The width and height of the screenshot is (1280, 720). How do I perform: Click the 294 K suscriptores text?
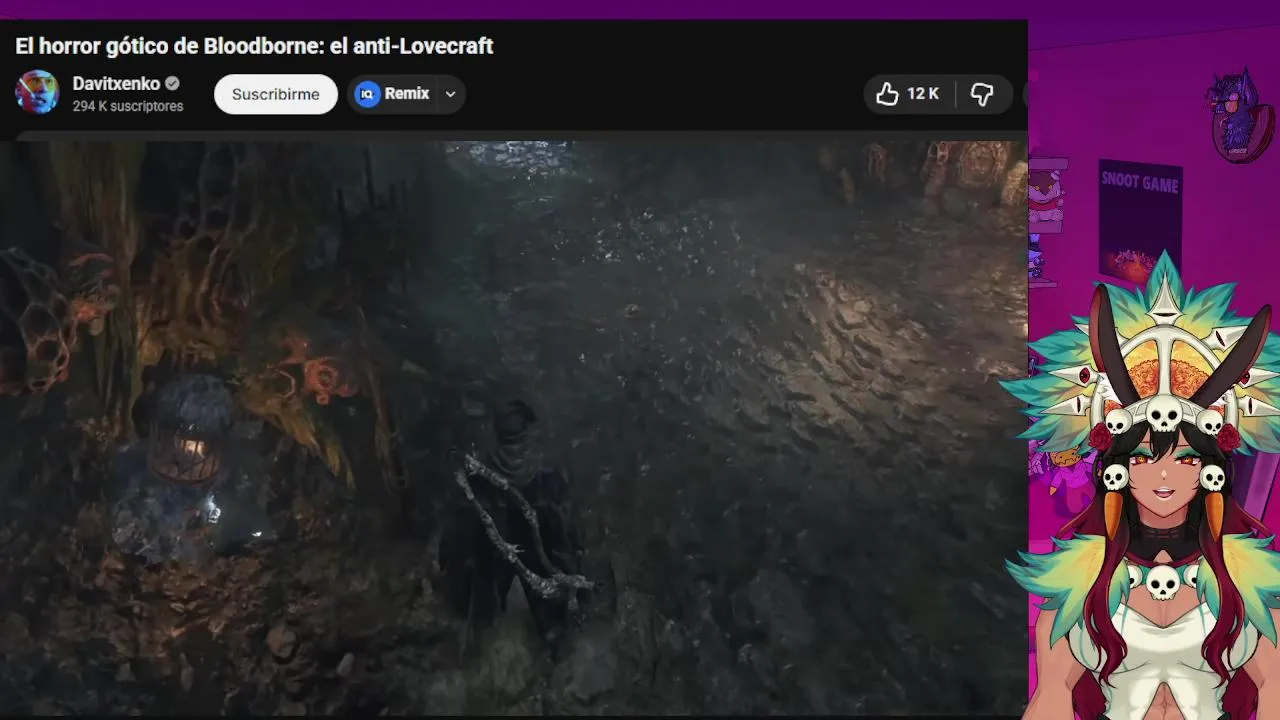click(x=128, y=106)
